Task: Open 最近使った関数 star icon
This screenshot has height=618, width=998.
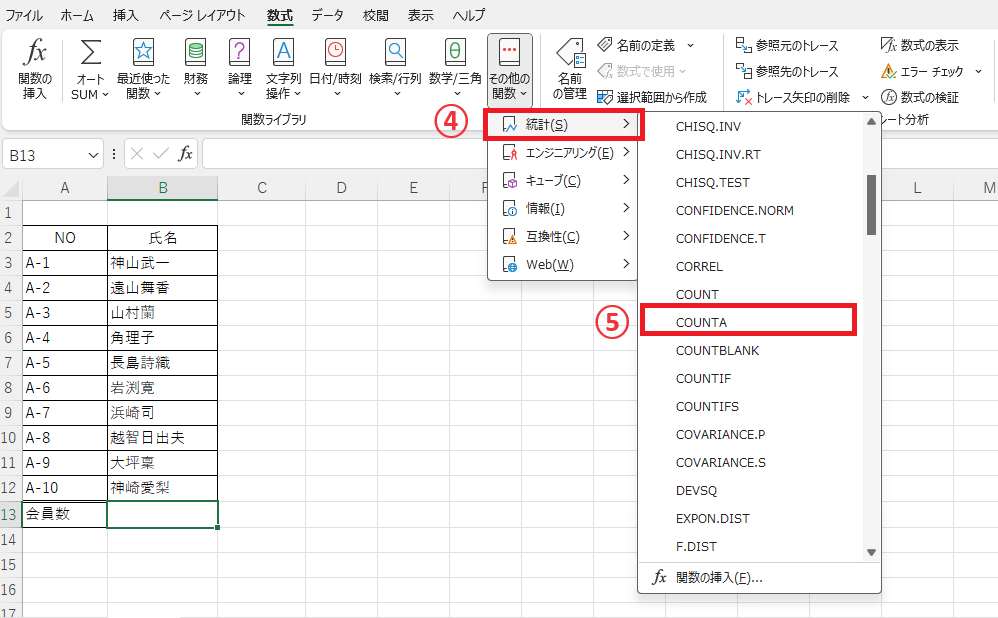Action: click(143, 52)
